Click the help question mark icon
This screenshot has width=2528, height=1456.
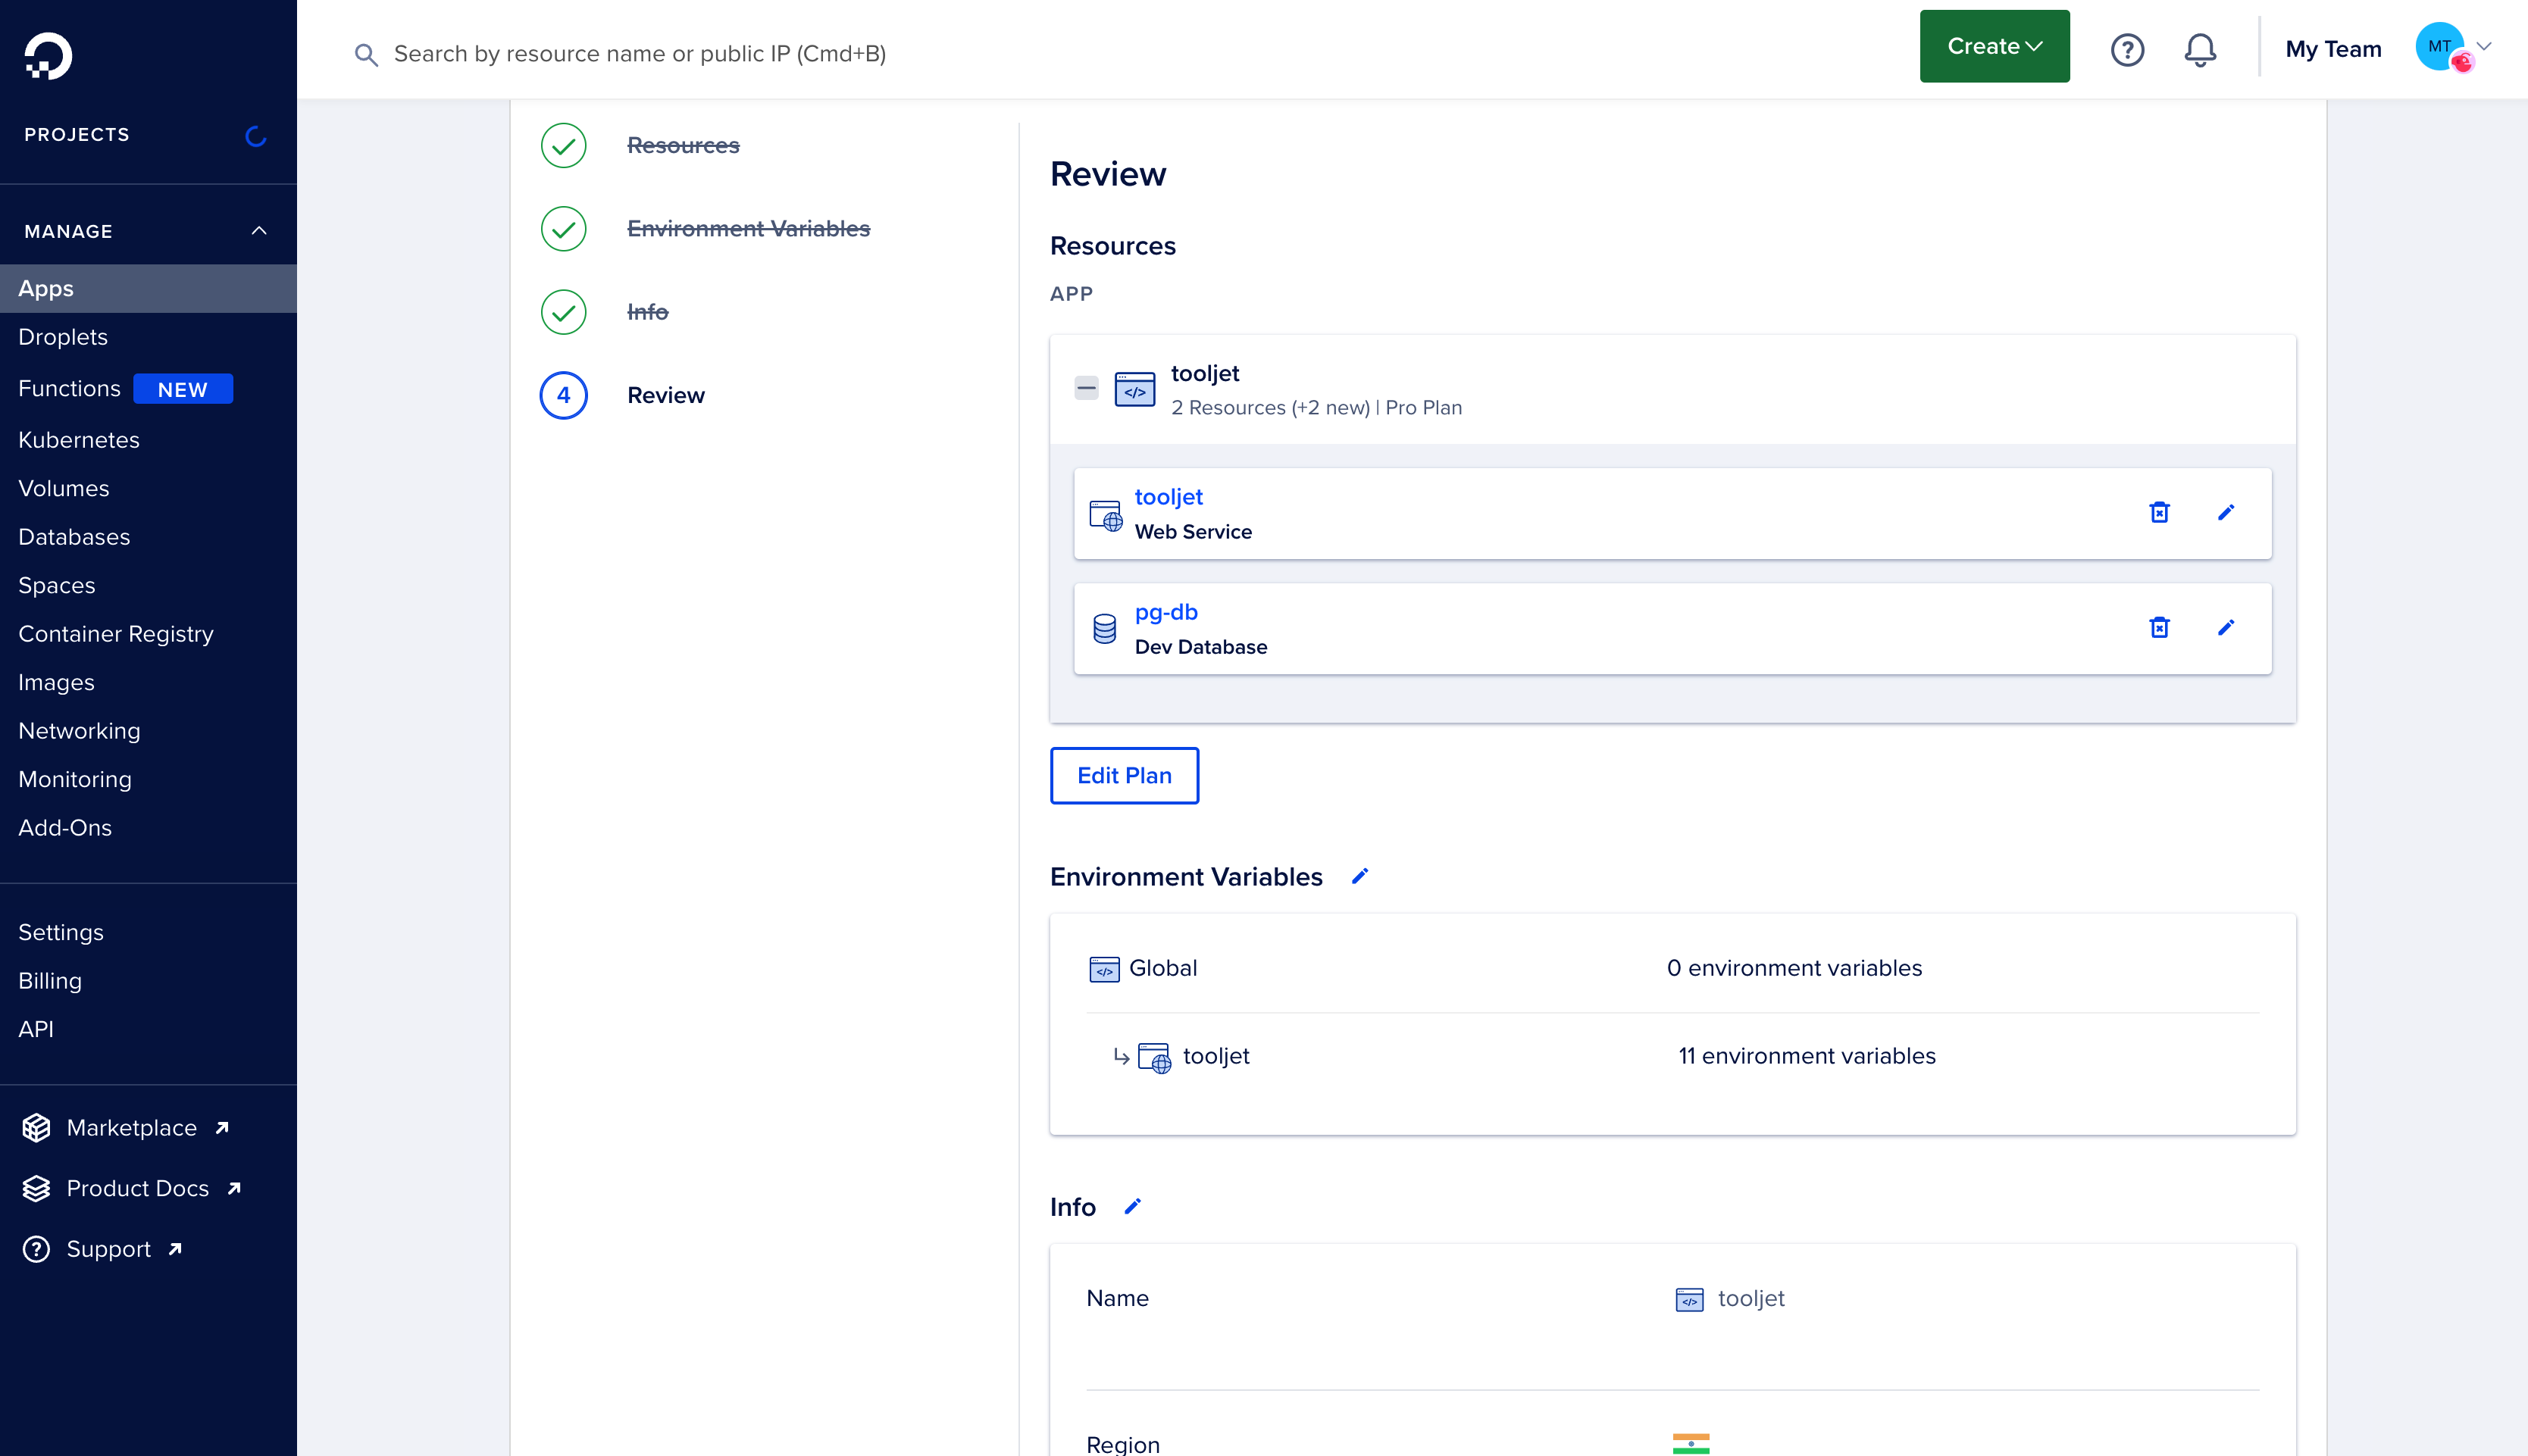pos(2125,50)
